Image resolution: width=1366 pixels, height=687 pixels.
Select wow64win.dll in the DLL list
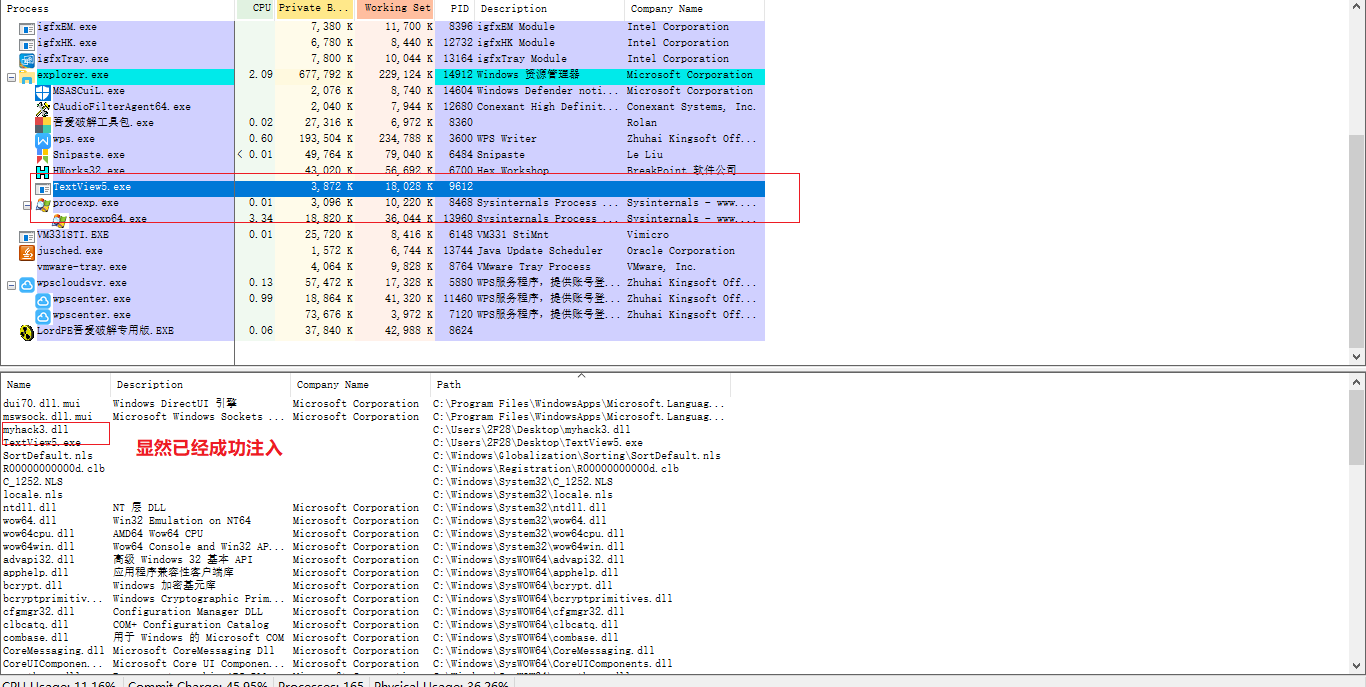click(x=39, y=547)
